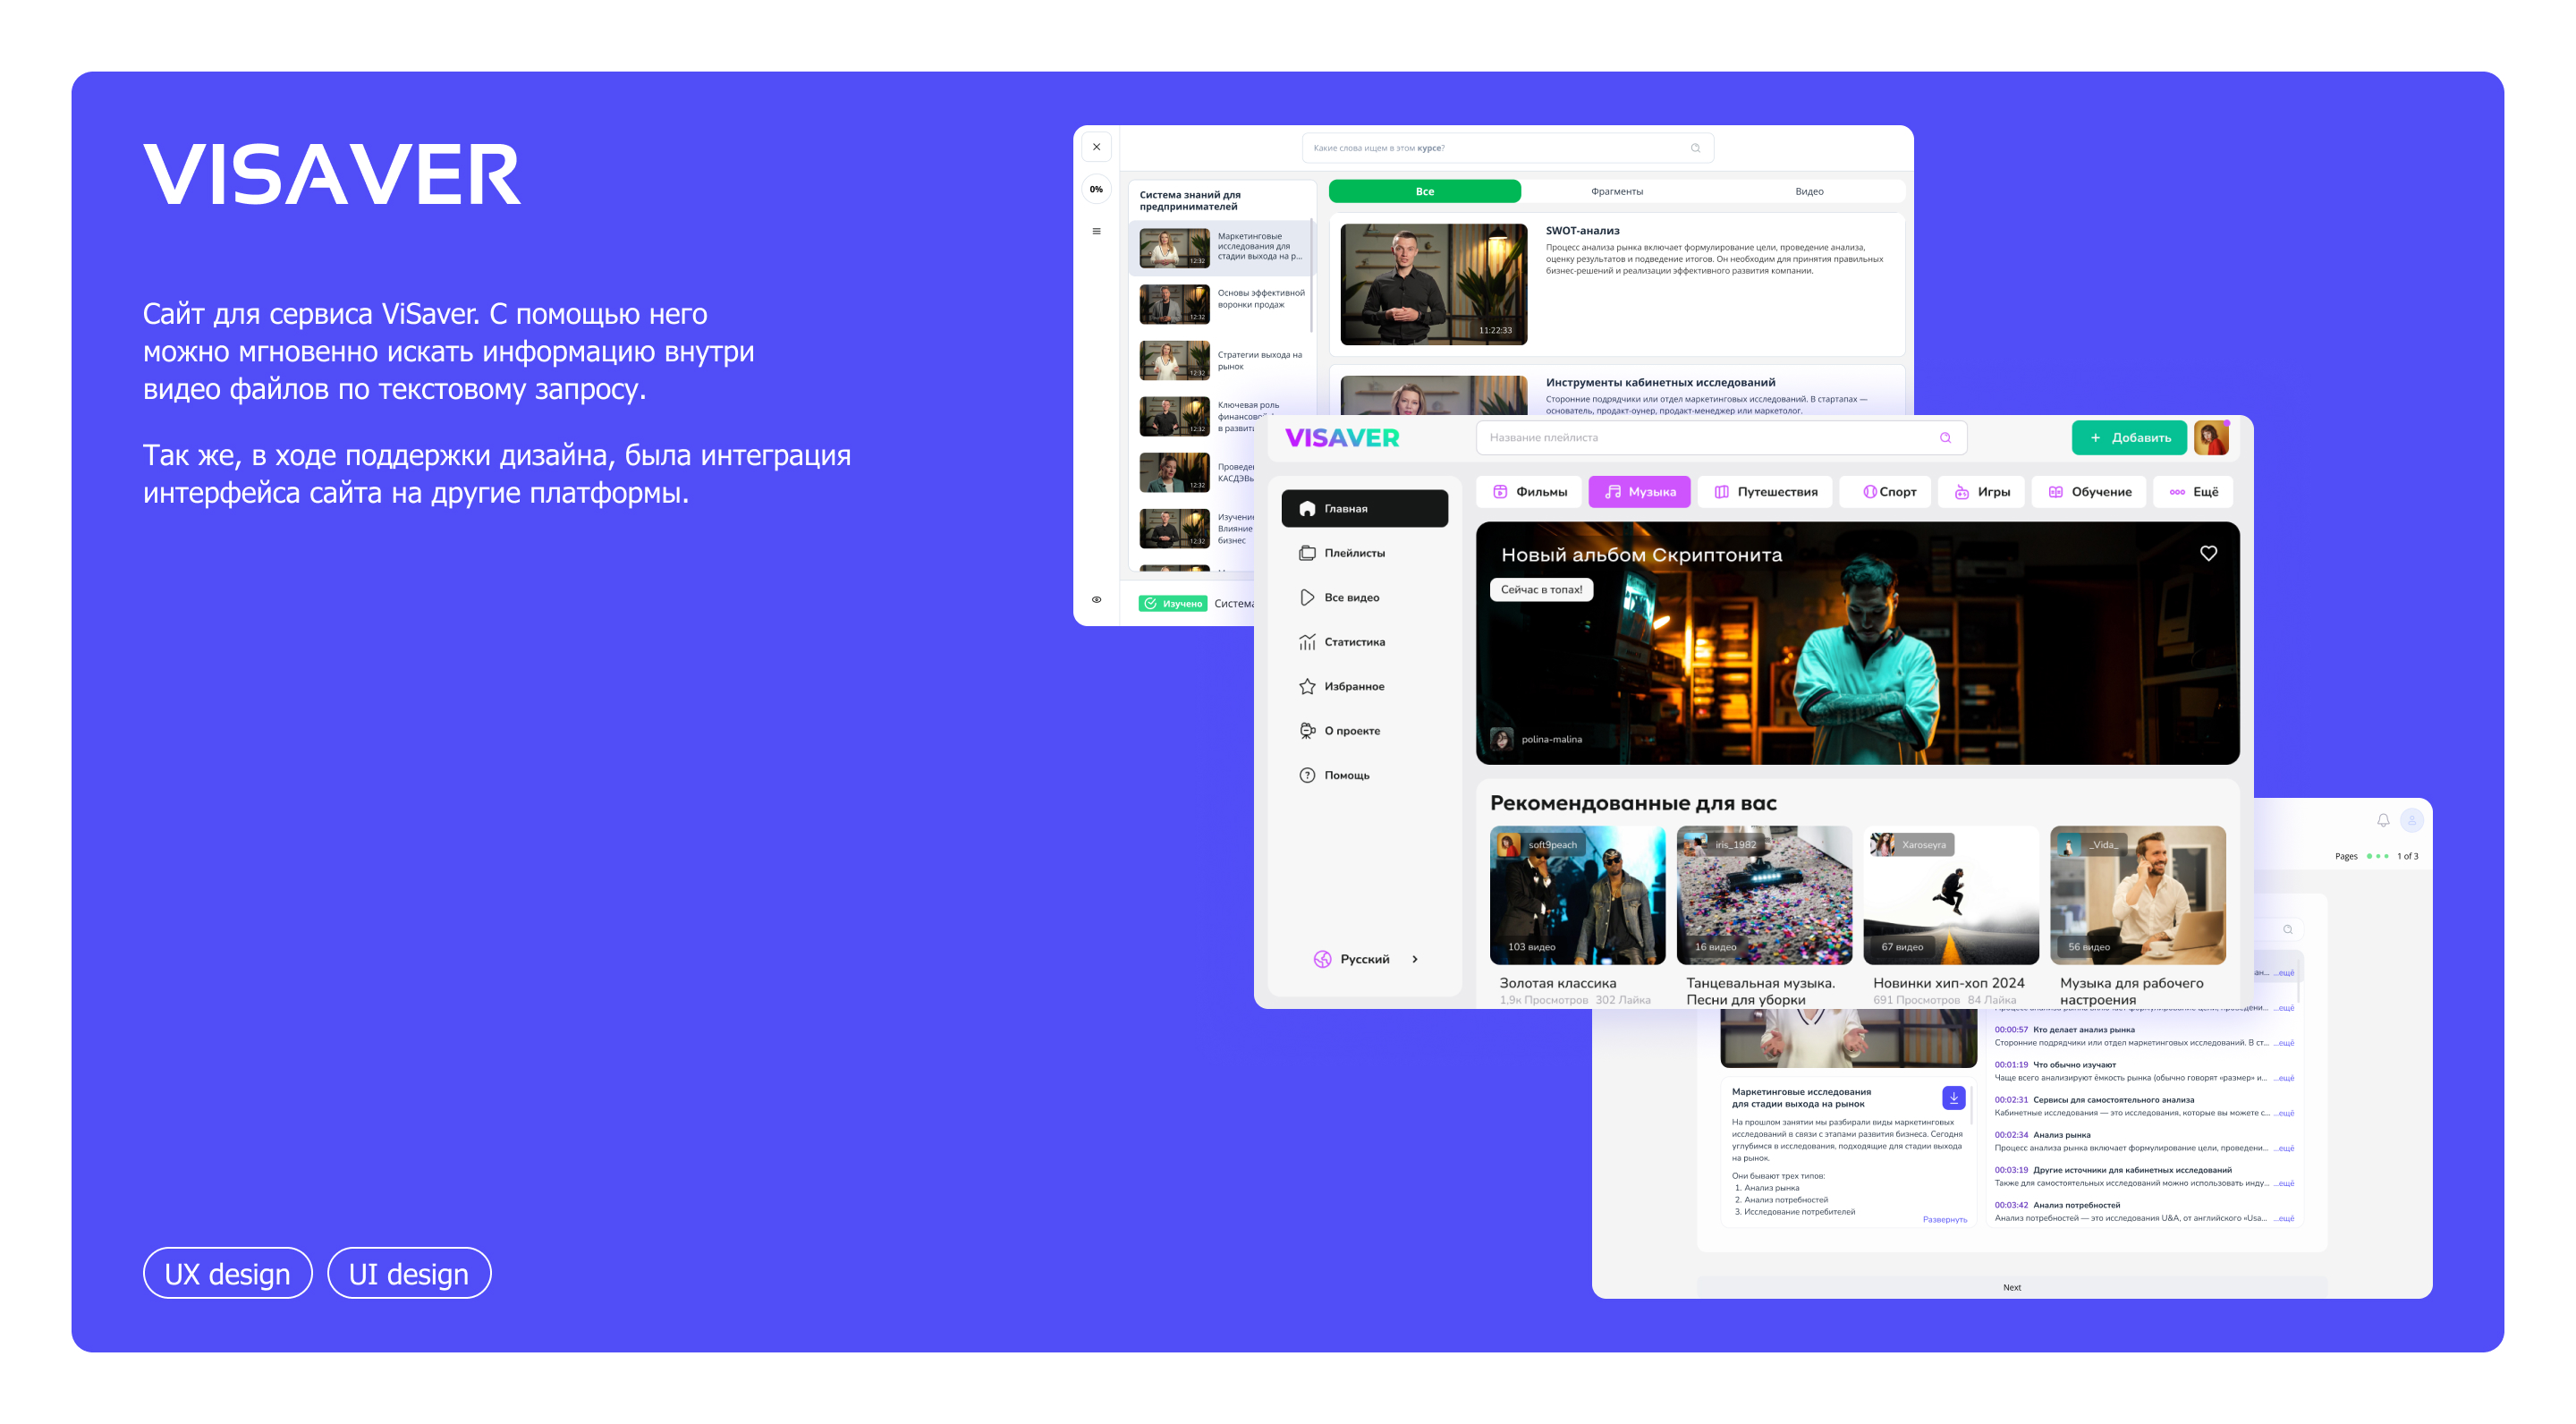Click the Next button at the bottom

(x=2012, y=1288)
